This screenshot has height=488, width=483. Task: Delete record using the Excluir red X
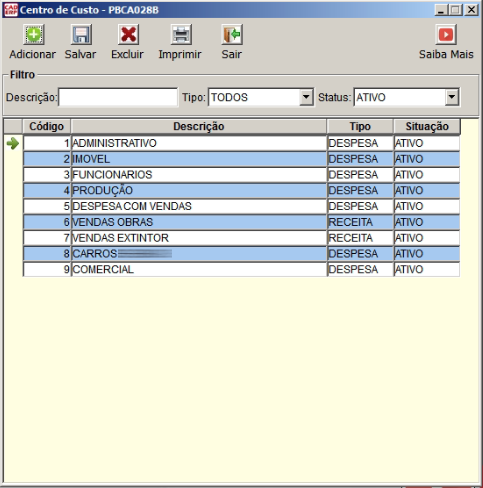[x=128, y=34]
